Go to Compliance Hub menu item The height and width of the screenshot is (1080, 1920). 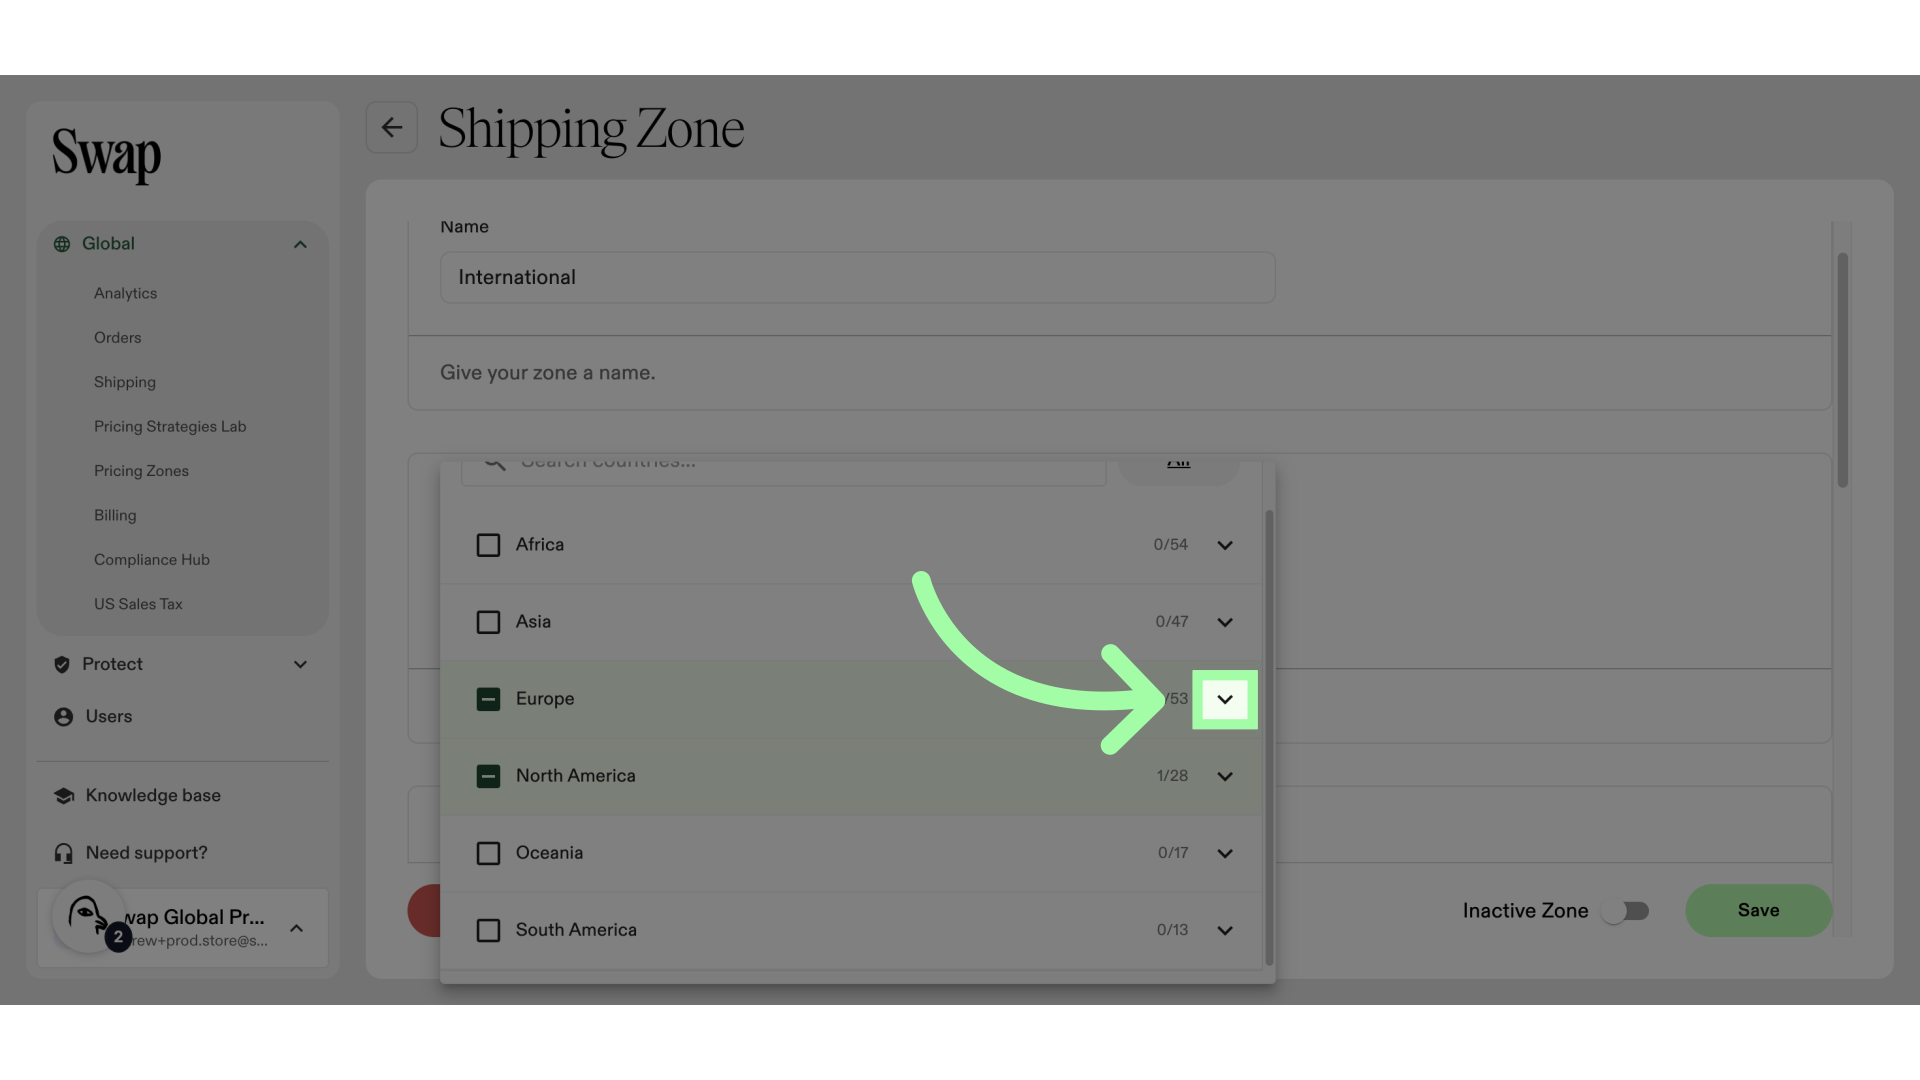pos(151,560)
